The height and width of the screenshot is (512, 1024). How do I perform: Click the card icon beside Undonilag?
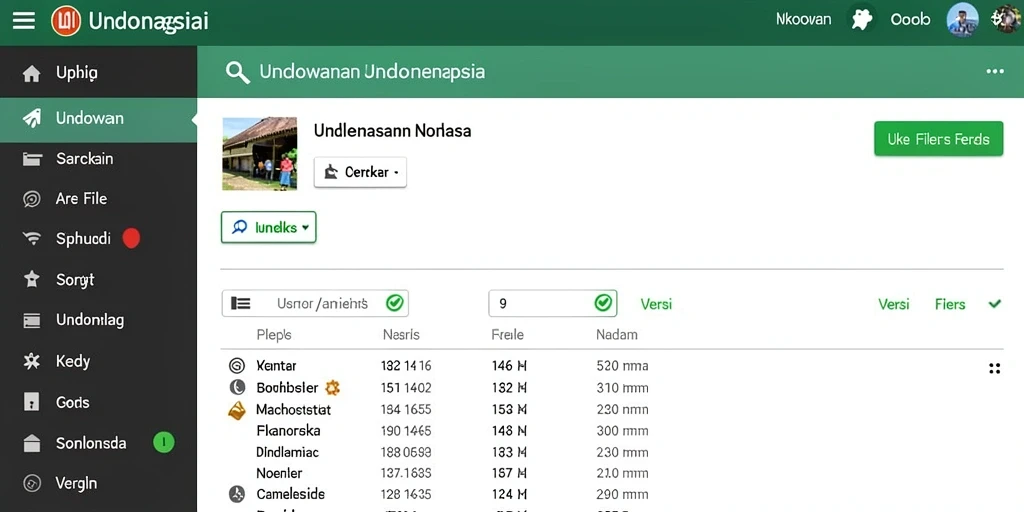click(x=31, y=321)
